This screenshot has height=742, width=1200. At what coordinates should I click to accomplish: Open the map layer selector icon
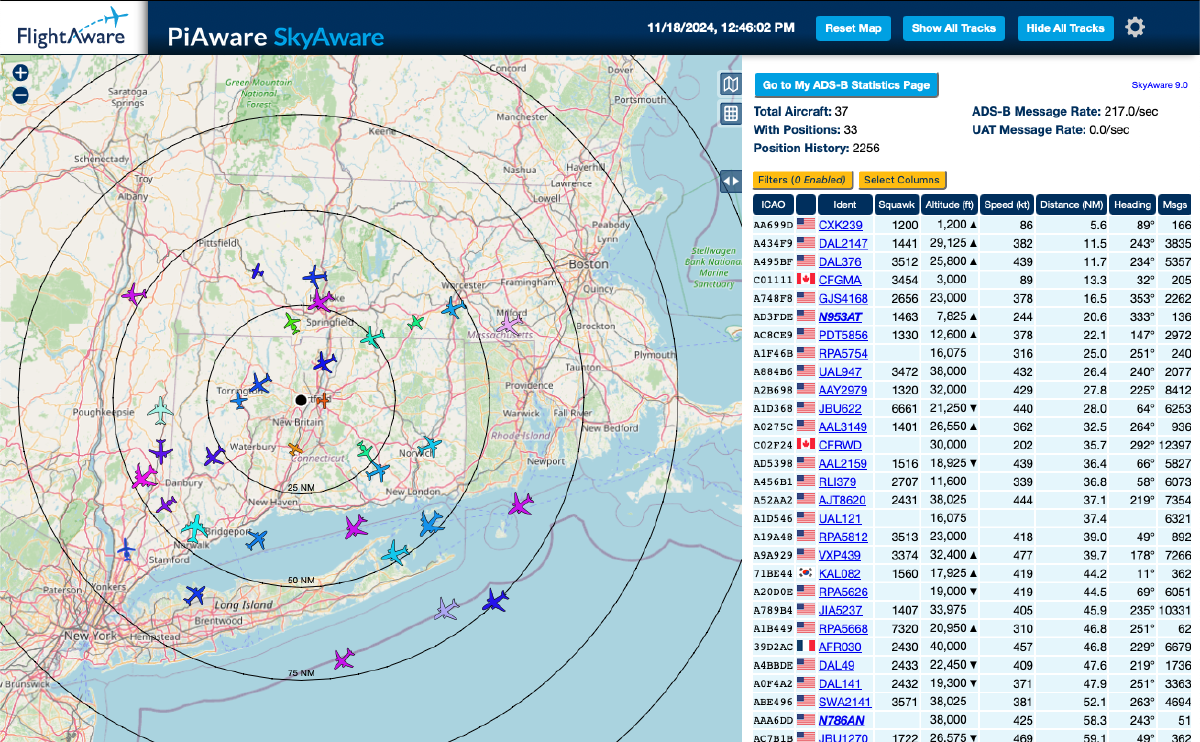733,85
